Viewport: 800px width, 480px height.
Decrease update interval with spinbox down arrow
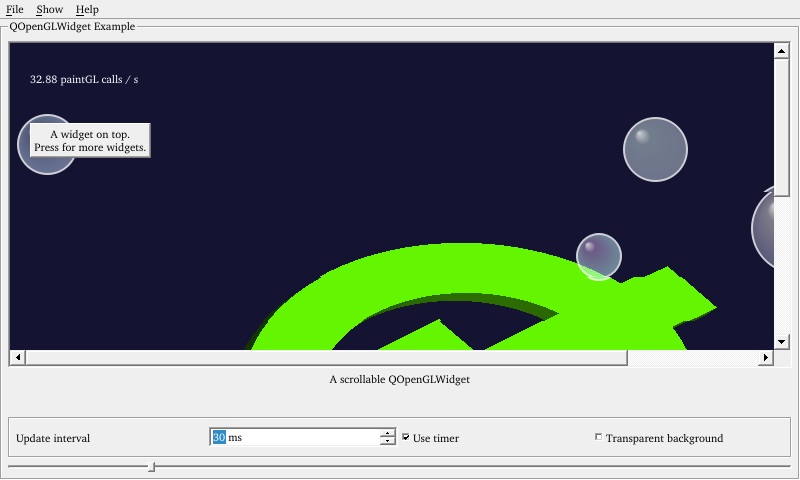click(387, 442)
